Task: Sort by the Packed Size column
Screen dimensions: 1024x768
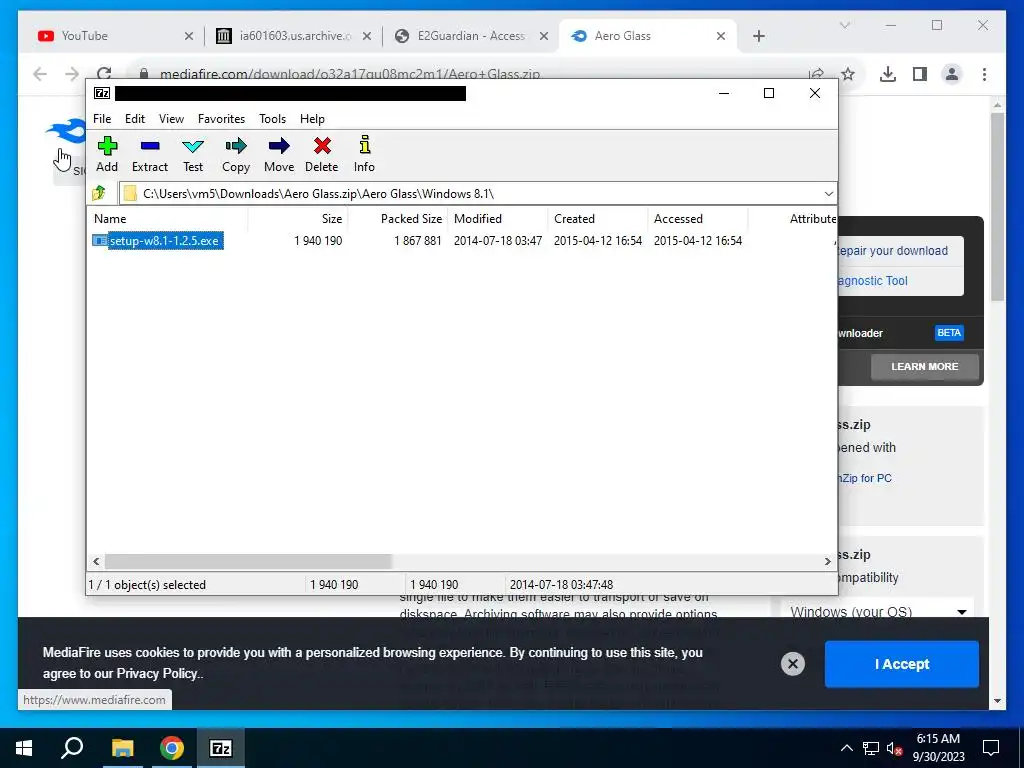Action: pyautogui.click(x=397, y=219)
